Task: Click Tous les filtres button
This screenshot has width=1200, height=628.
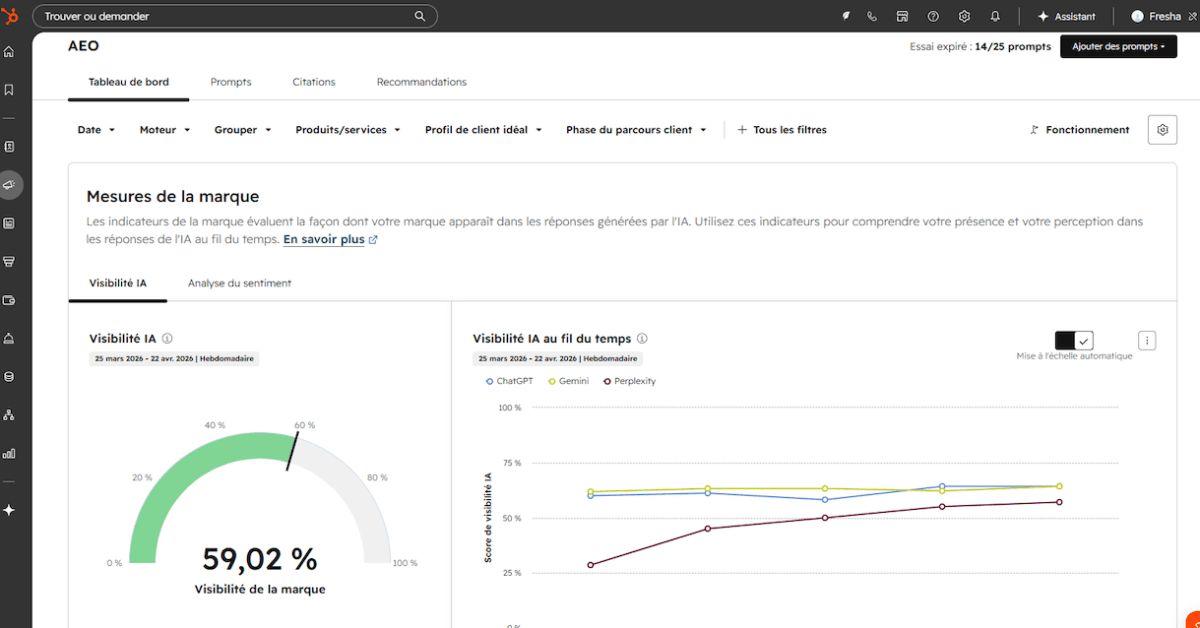Action: [x=782, y=130]
